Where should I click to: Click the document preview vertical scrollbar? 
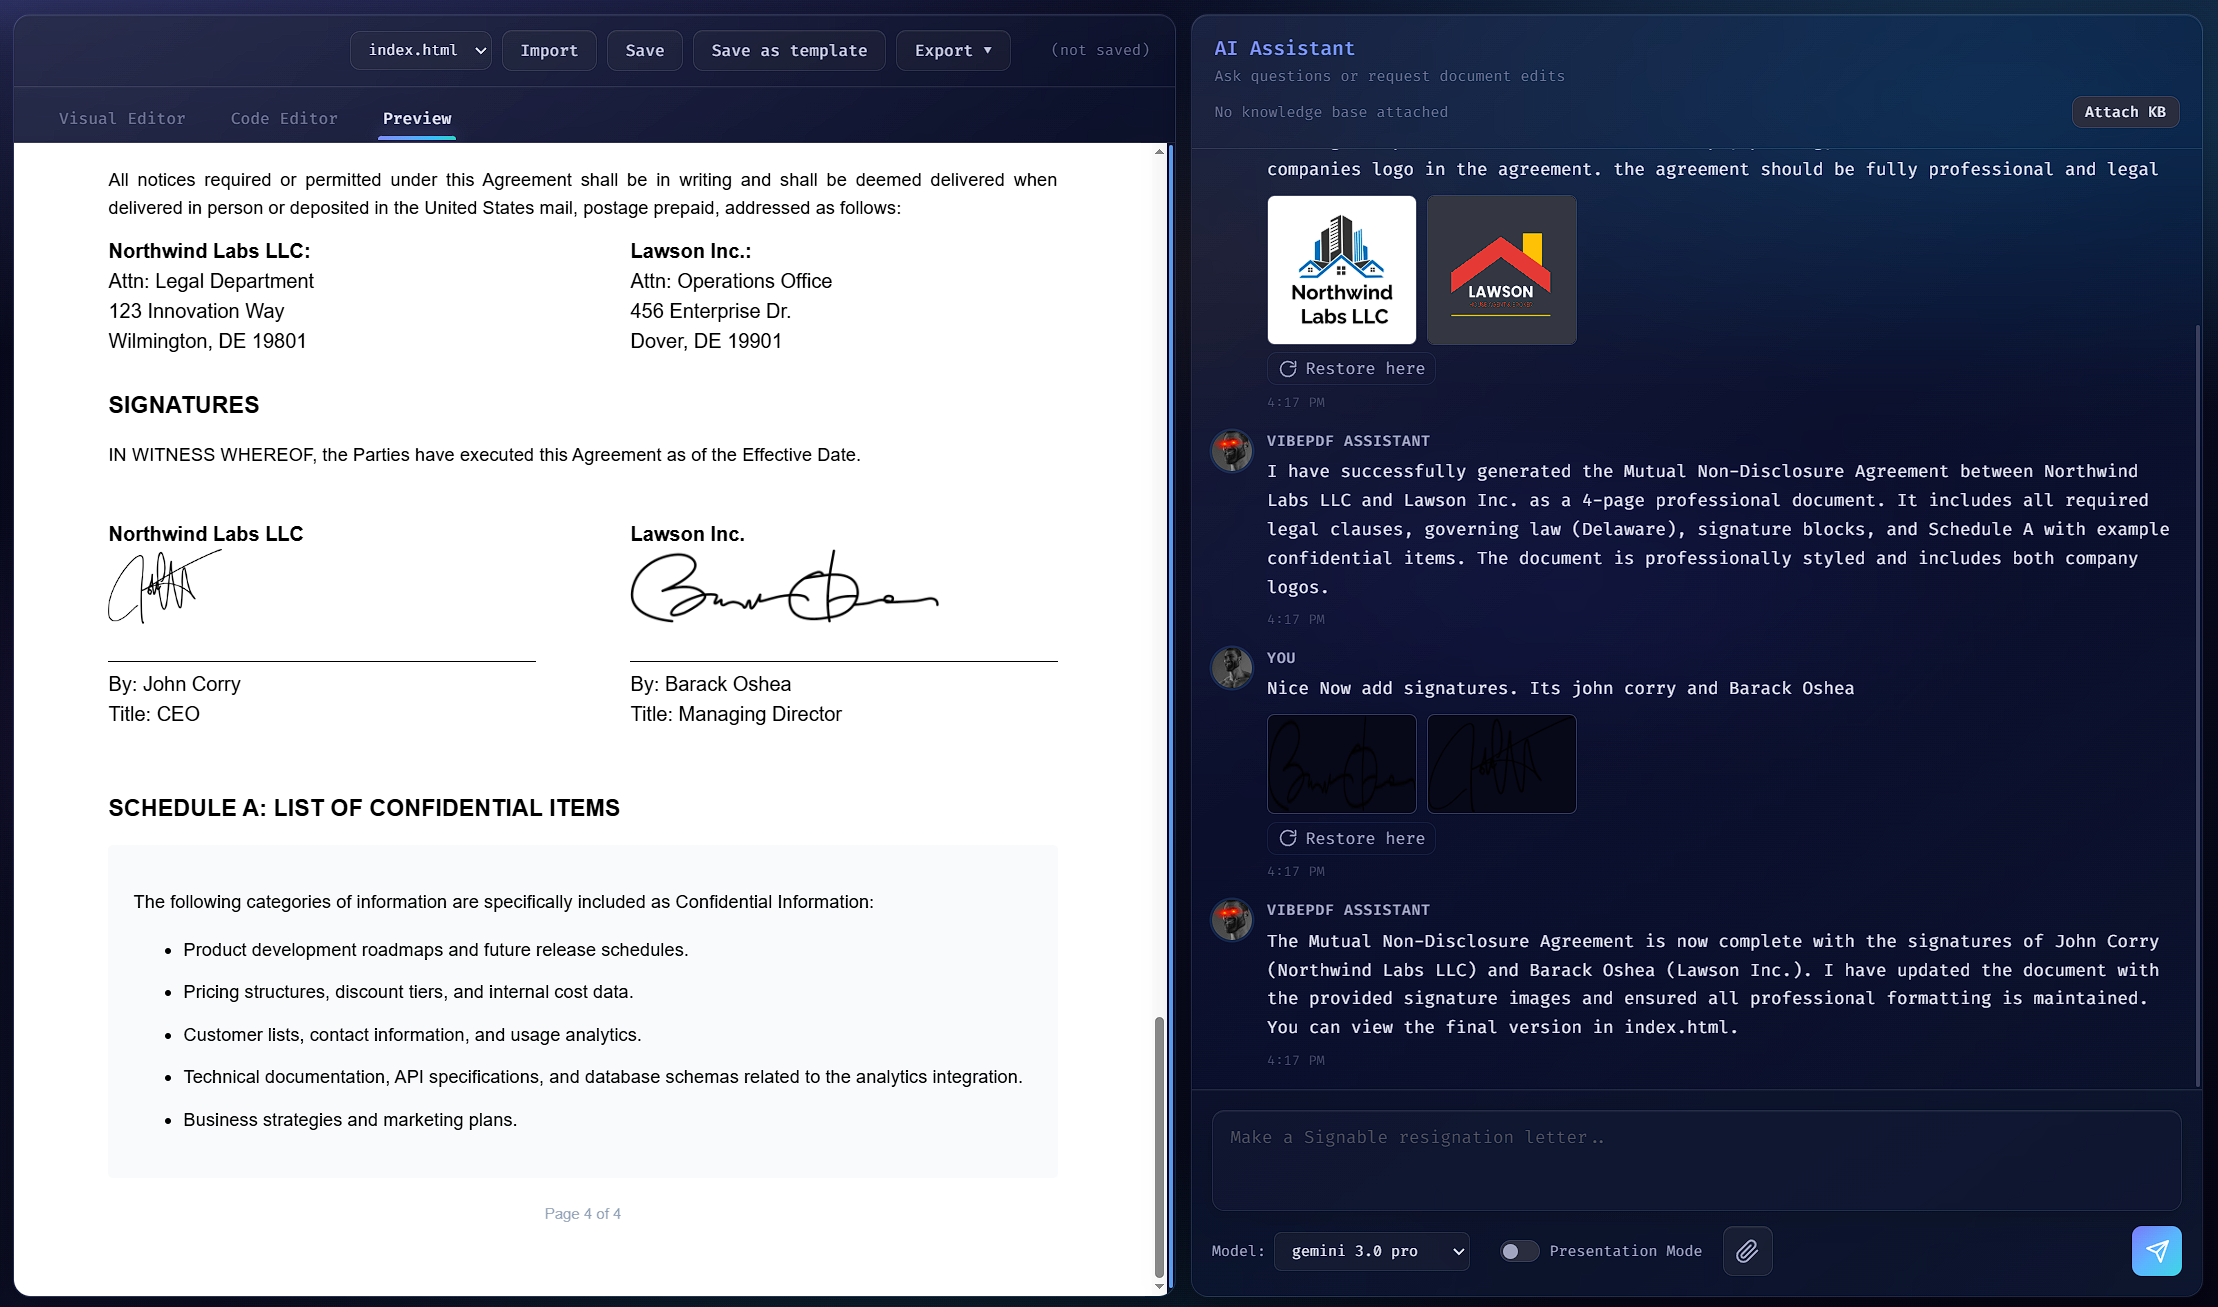1159,1146
